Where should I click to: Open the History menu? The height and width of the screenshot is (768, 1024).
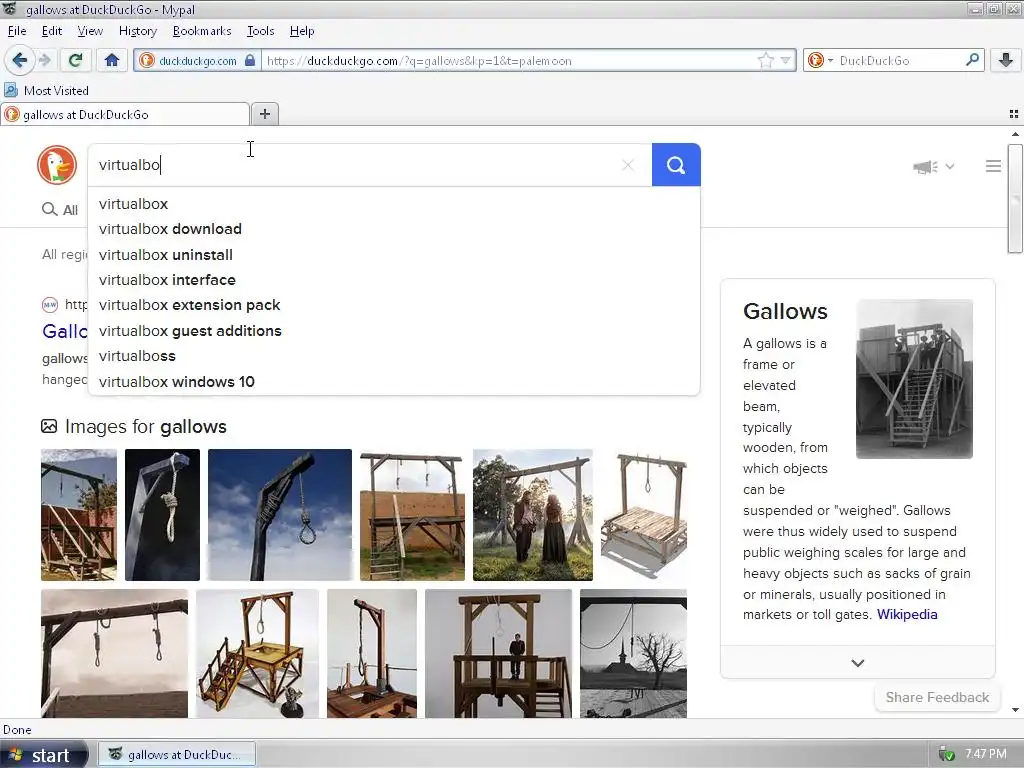point(138,31)
